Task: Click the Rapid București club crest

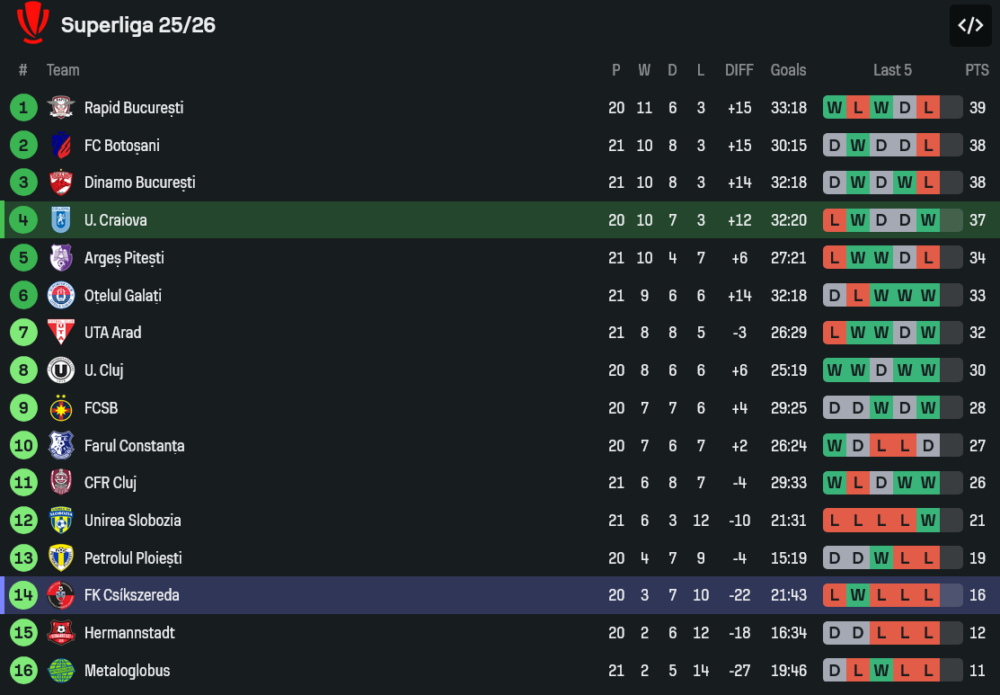Action: 61,107
